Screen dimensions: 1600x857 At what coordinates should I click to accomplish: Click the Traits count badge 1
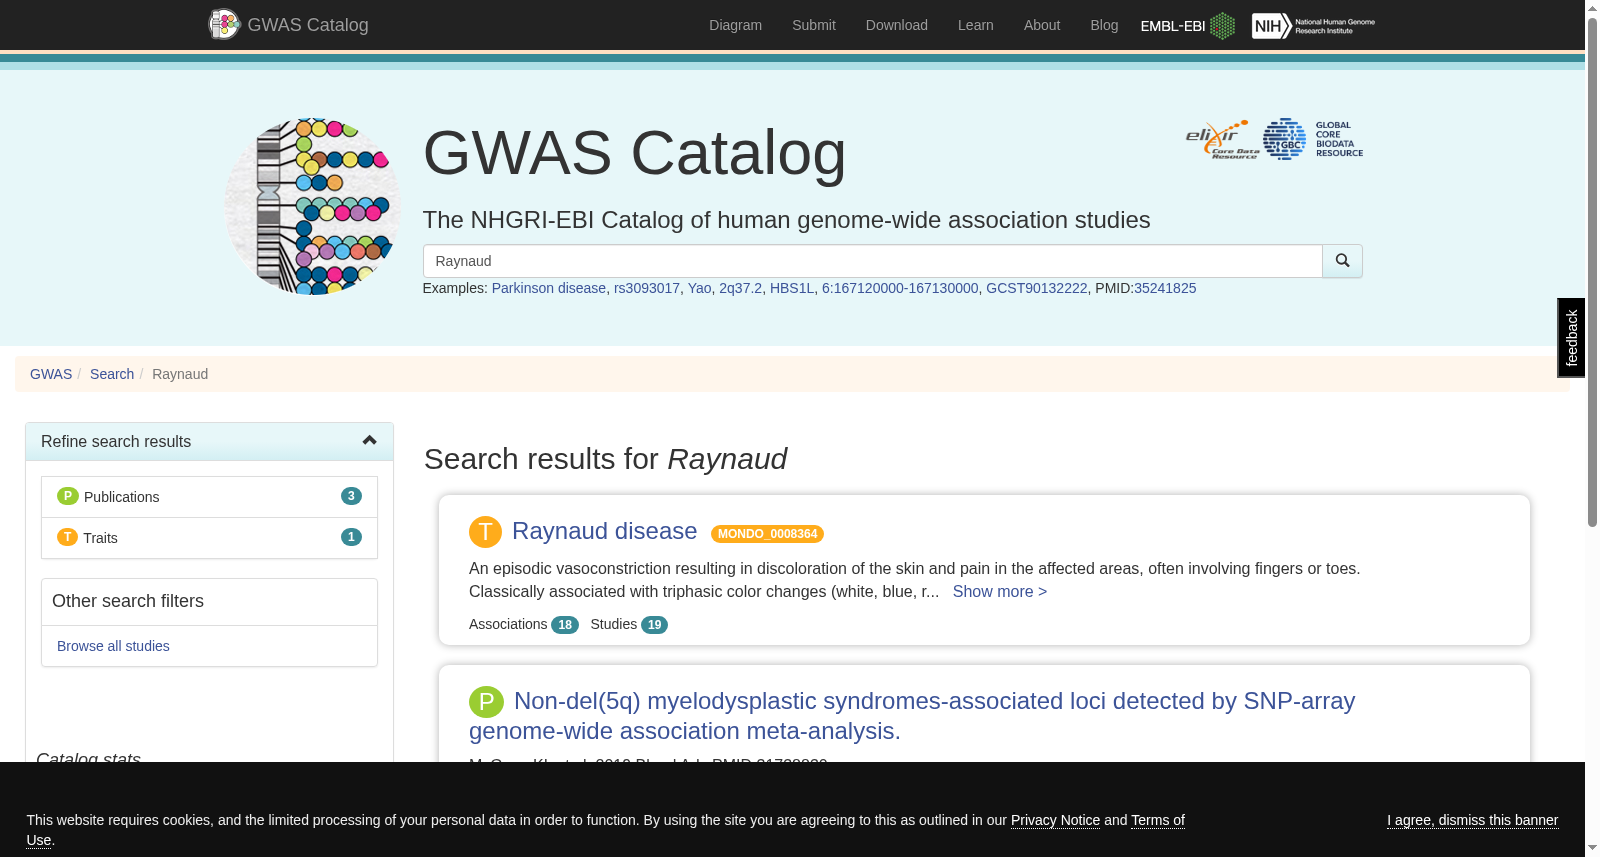click(351, 537)
